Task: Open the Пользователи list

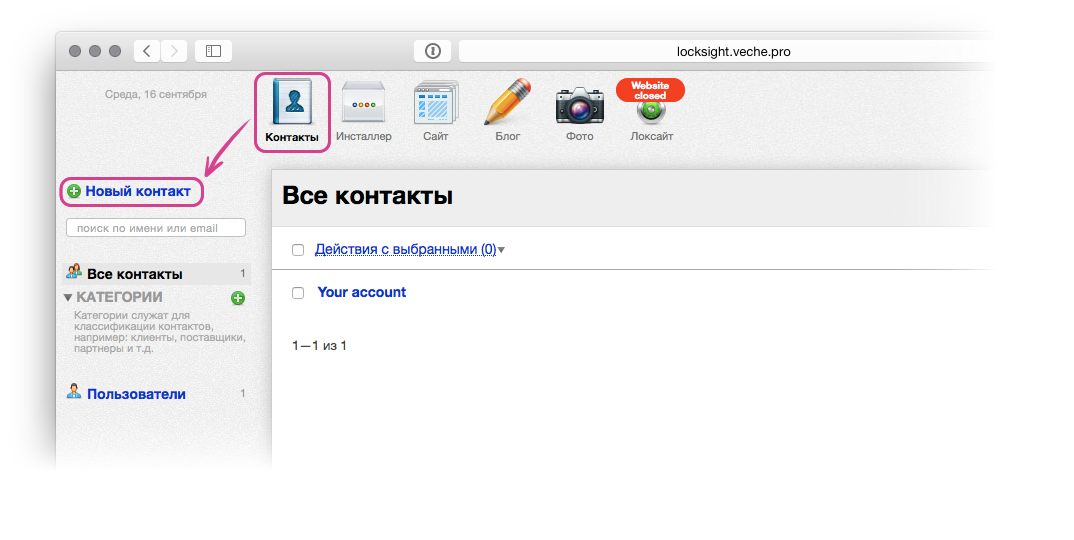Action: (x=136, y=394)
